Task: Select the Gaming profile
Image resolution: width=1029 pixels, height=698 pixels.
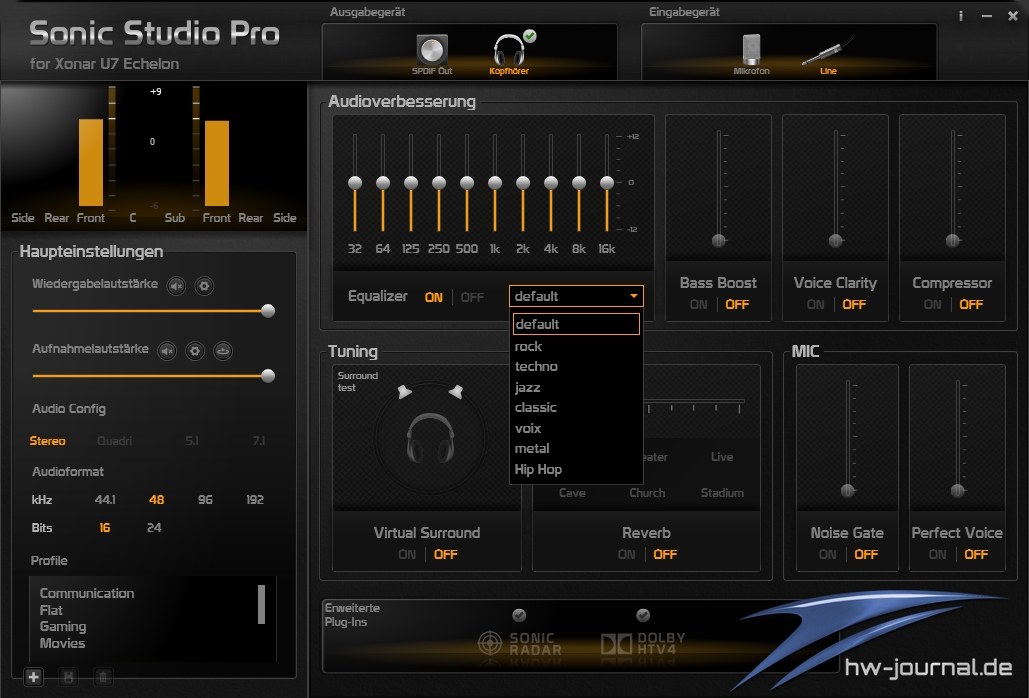Action: click(63, 626)
